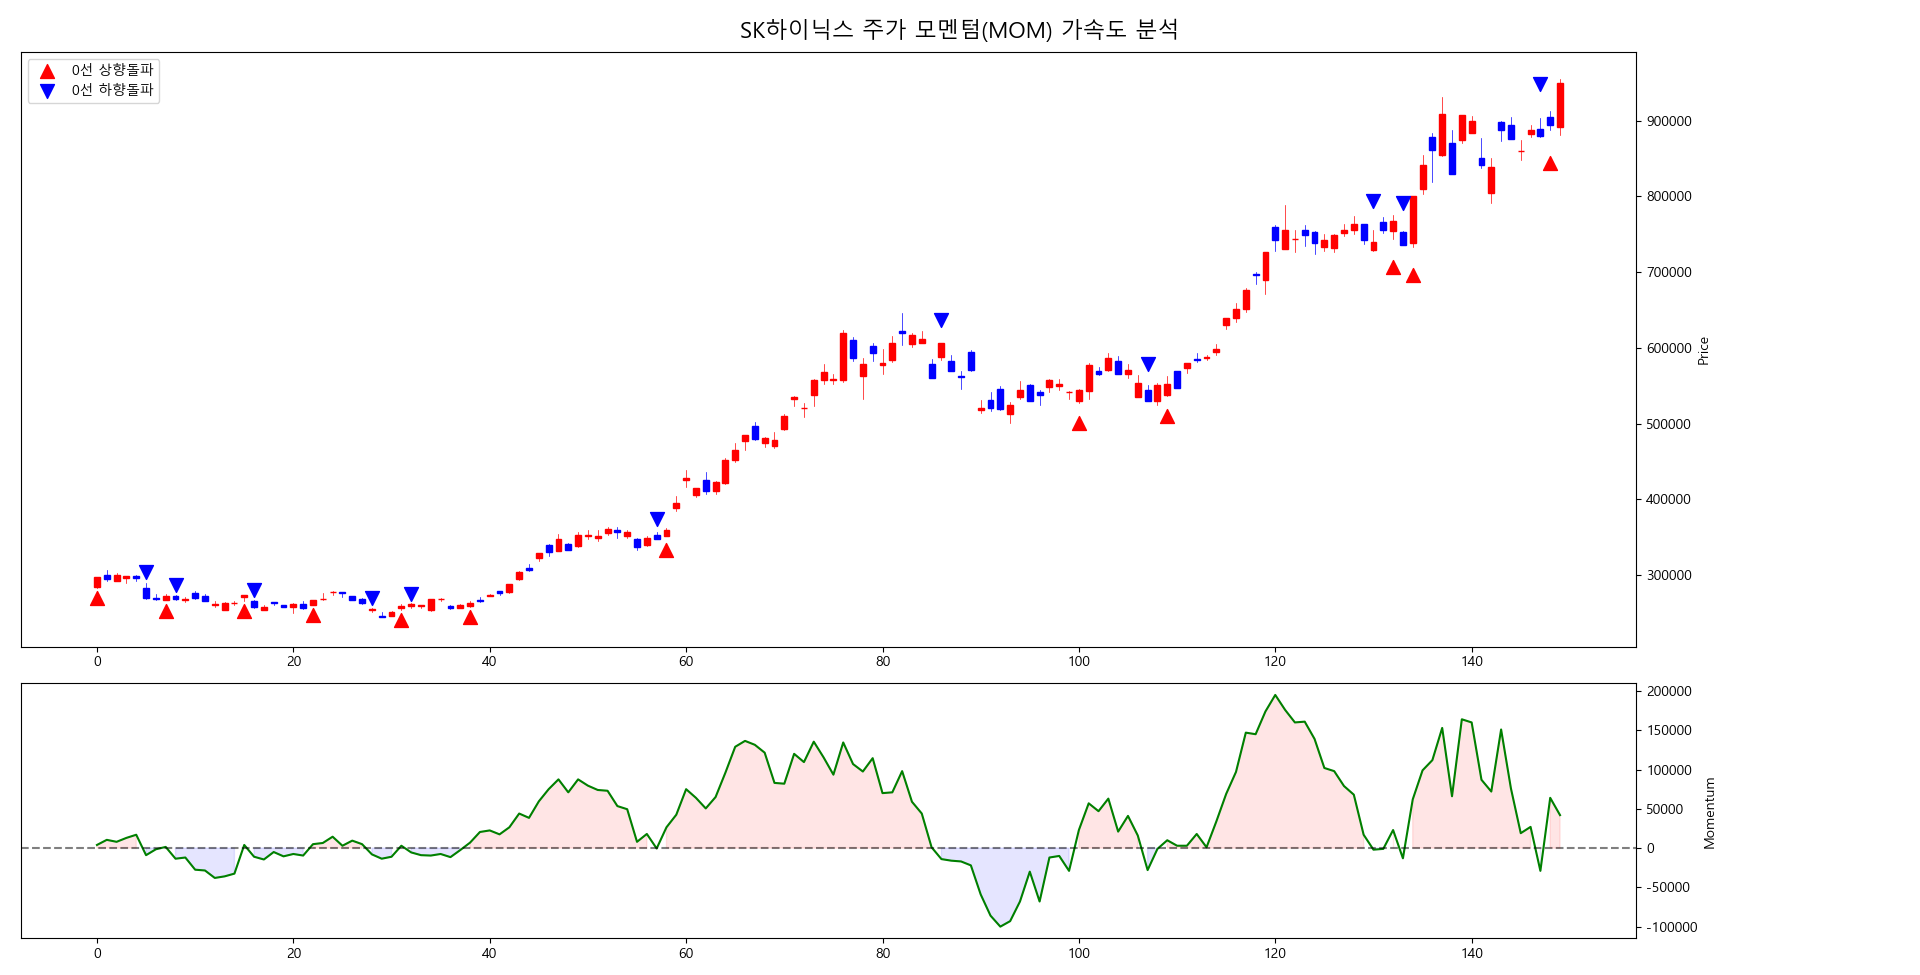Click the blue down-triangle marker near index 5
Screen dimensions: 1920x975
point(146,572)
